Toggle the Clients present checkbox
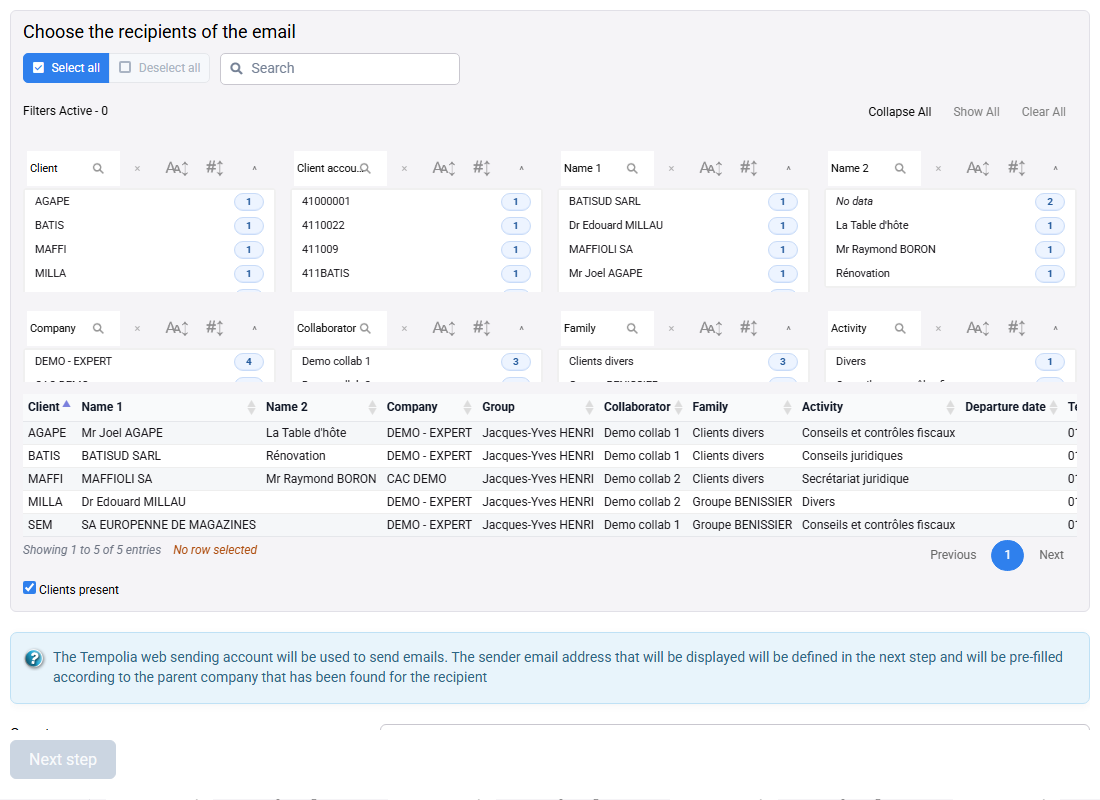 pyautogui.click(x=29, y=588)
